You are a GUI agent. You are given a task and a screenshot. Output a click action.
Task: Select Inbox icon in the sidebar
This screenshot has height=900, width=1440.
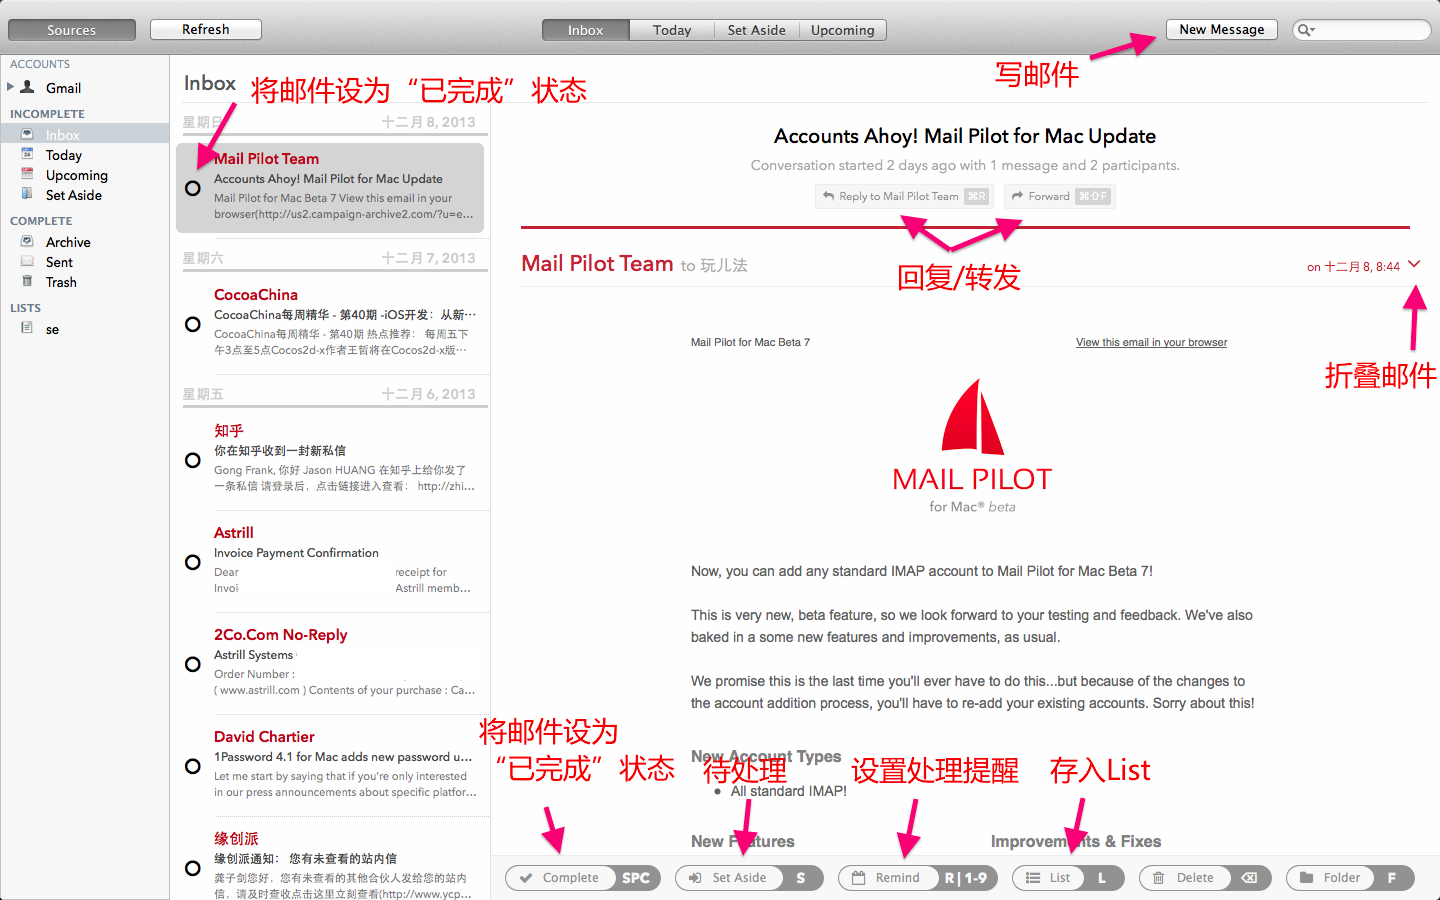27,134
